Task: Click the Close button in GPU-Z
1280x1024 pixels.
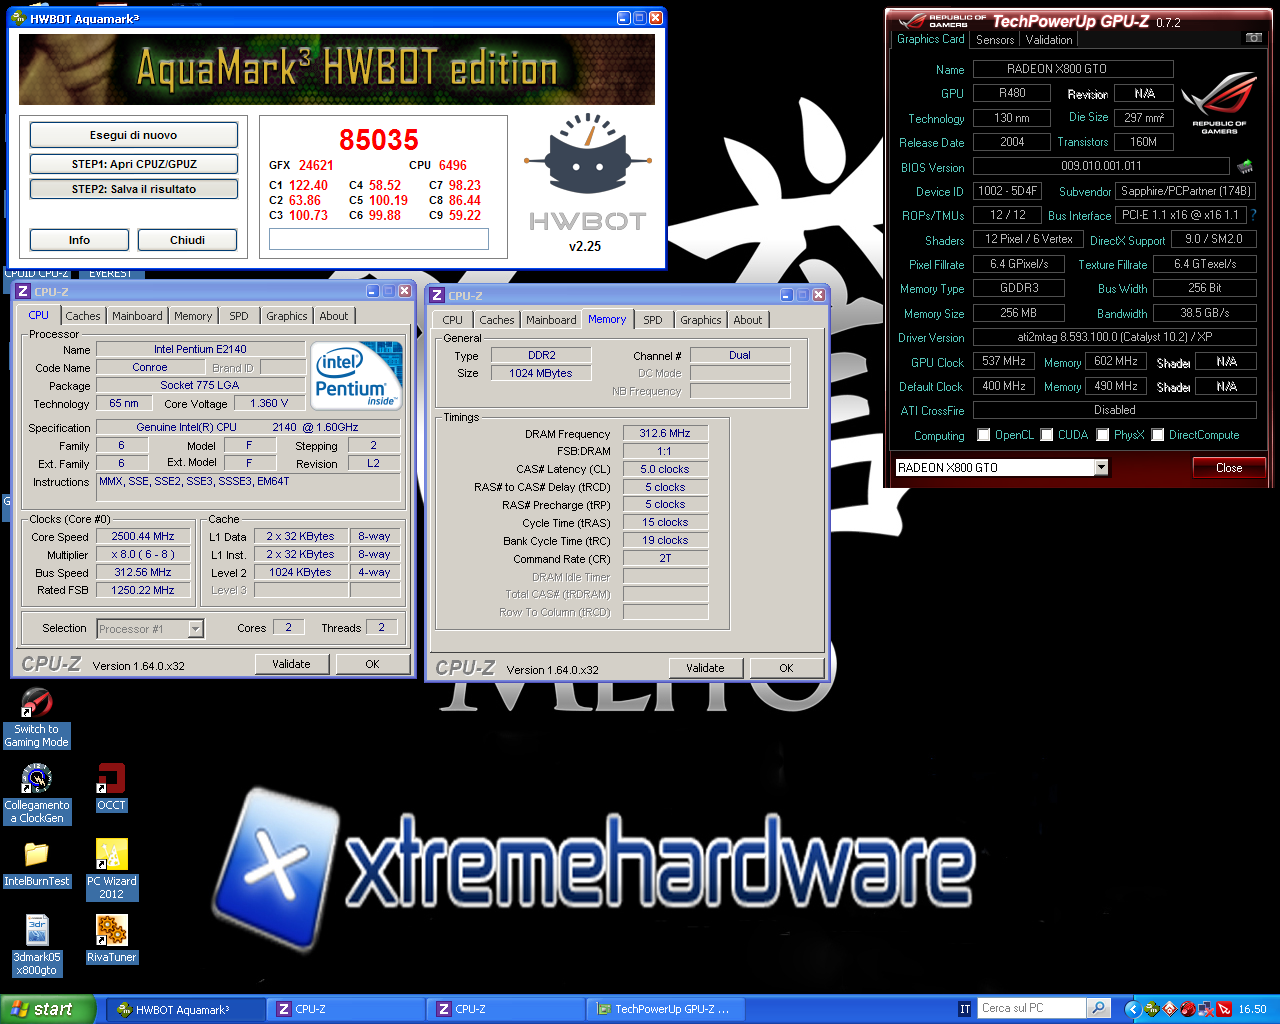Action: click(x=1229, y=468)
